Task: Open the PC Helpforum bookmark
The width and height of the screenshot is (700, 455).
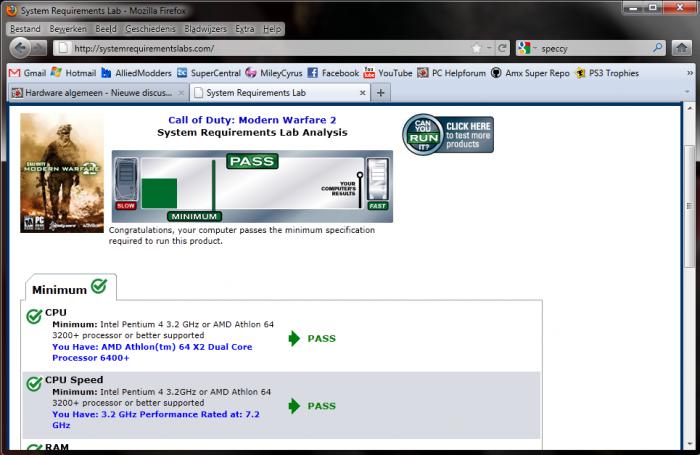Action: 451,73
